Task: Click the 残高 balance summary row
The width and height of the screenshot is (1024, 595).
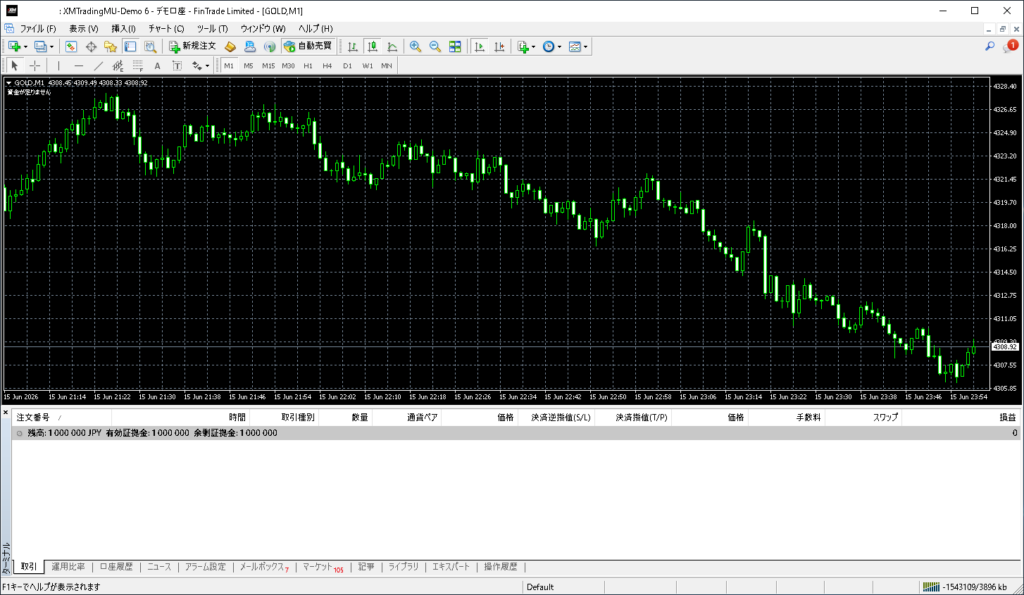Action: (x=516, y=433)
